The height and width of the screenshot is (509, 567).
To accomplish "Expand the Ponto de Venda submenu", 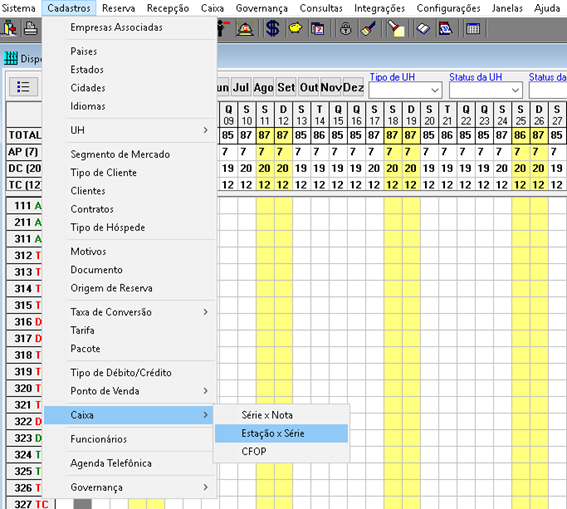I will (129, 391).
